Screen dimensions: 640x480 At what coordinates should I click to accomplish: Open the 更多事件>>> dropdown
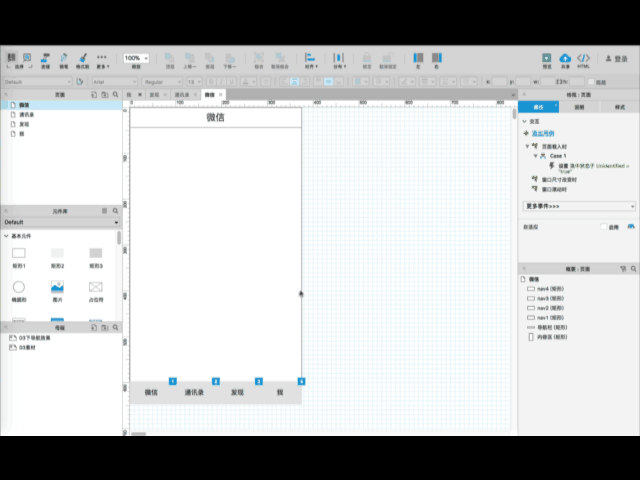point(579,206)
